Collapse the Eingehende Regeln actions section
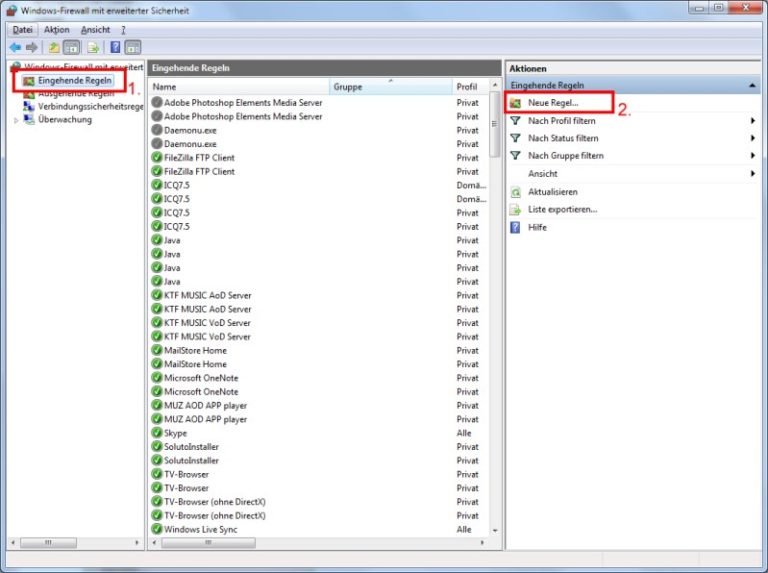 (751, 86)
